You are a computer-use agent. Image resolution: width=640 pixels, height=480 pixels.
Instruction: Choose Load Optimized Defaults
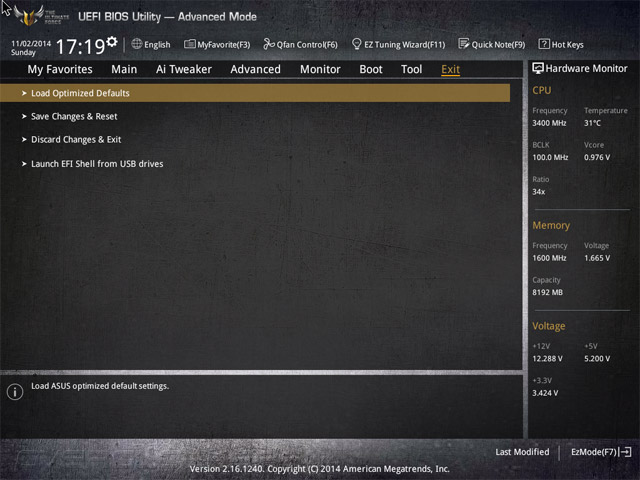coord(255,93)
